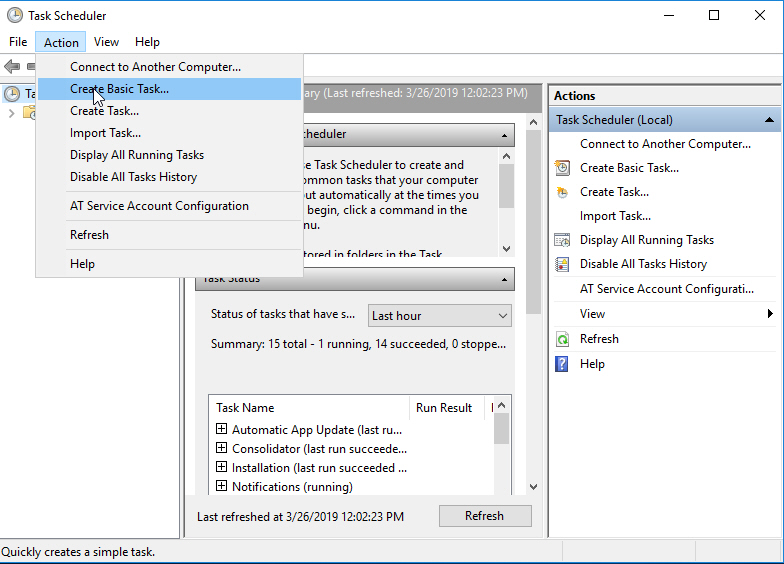Click the Task Scheduler clock icon in title bar
The image size is (784, 564).
coord(14,15)
